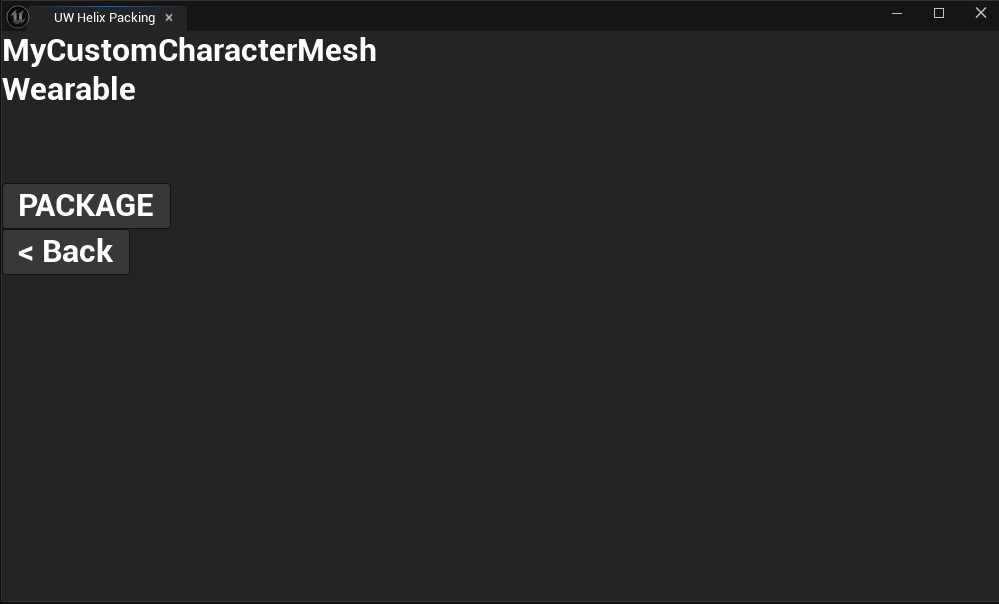Select the MyCustomCharacterMesh heading text
Viewport: 999px width, 604px height.
(x=190, y=50)
